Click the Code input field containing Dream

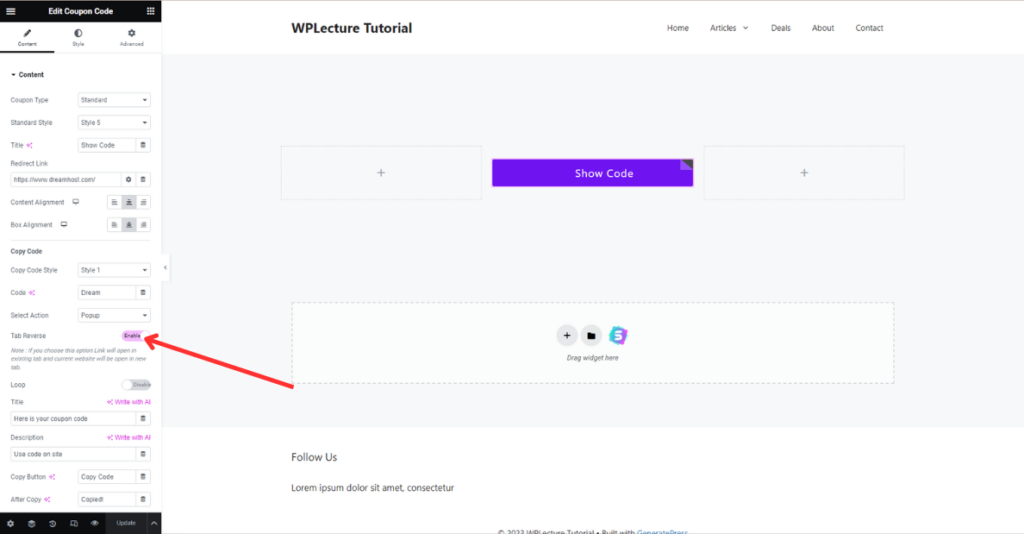[106, 292]
